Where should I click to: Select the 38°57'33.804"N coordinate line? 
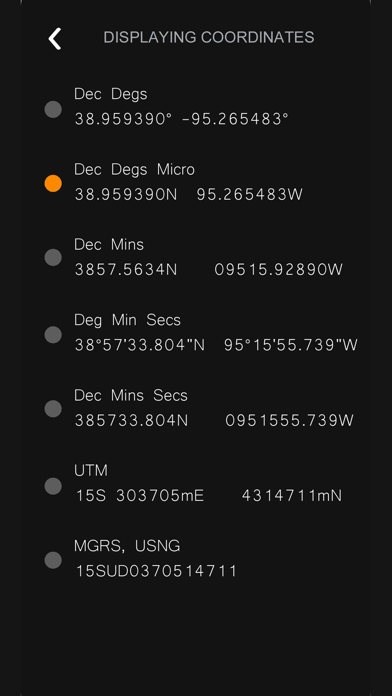[216, 345]
